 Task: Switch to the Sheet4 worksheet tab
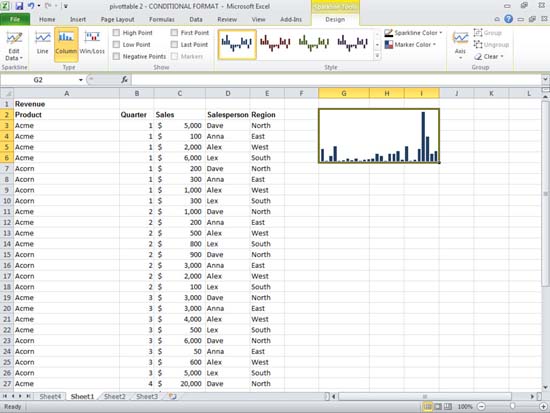(50, 397)
